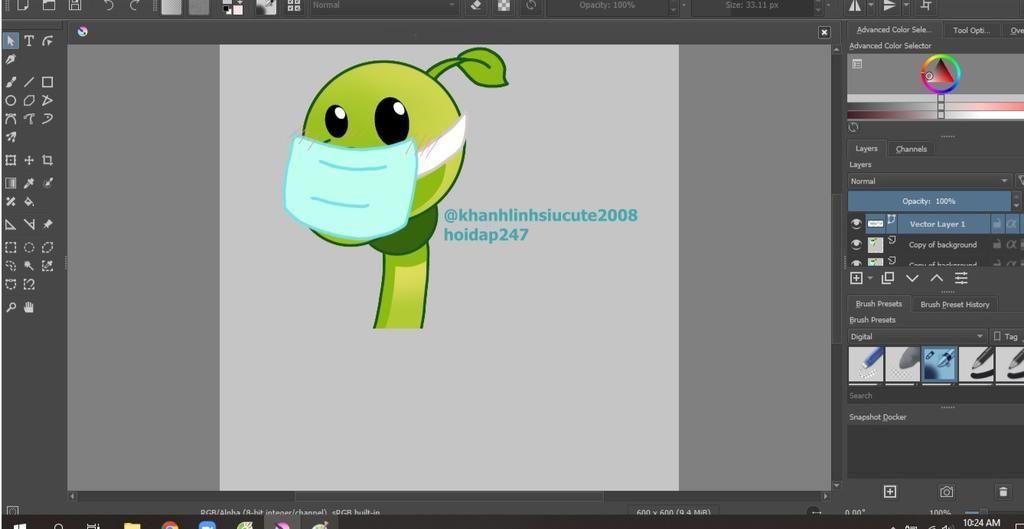1024x529 pixels.
Task: Select the Freehand Path tool
Action: tap(29, 119)
